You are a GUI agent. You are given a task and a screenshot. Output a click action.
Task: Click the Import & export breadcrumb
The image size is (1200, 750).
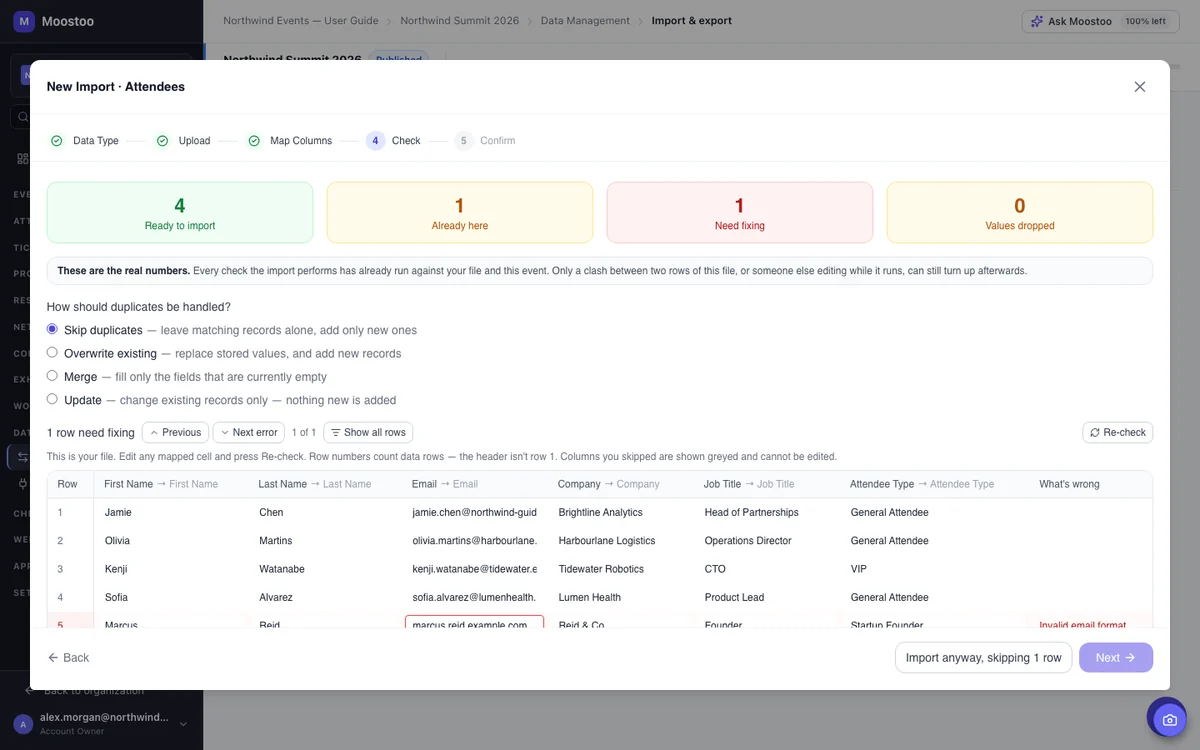[x=692, y=21]
